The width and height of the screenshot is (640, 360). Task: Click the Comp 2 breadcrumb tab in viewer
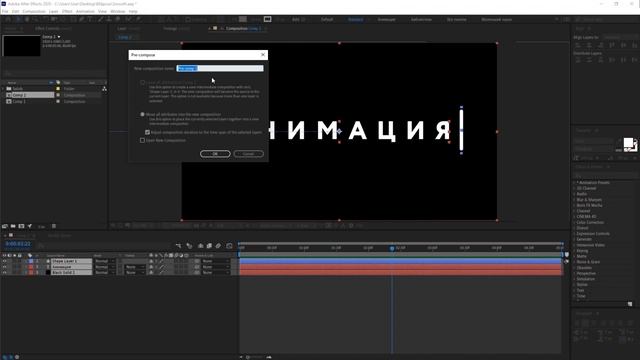pyautogui.click(x=125, y=37)
